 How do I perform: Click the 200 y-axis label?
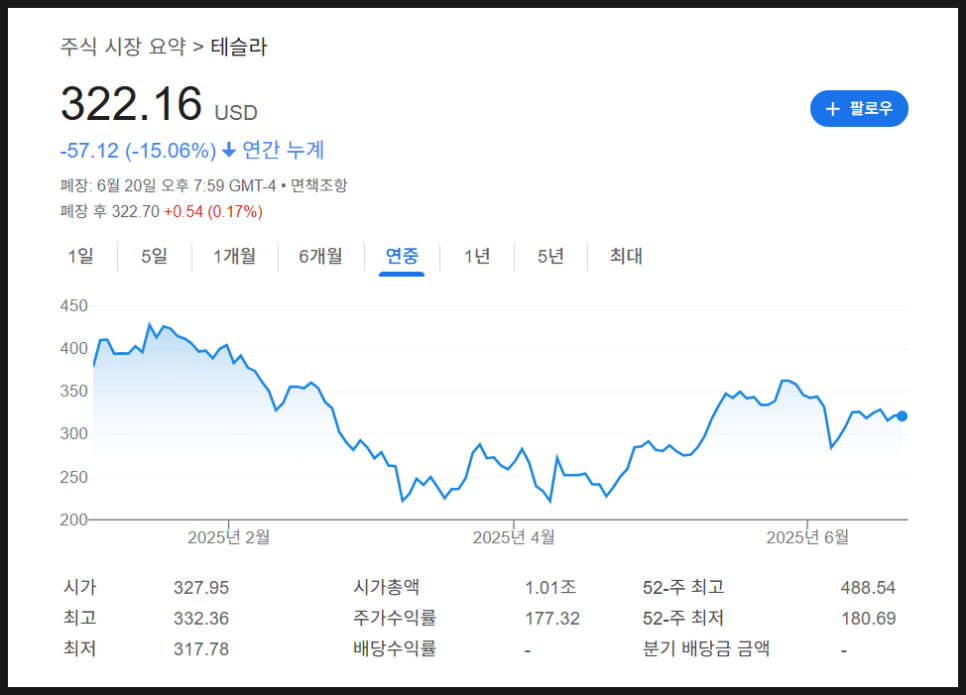74,519
